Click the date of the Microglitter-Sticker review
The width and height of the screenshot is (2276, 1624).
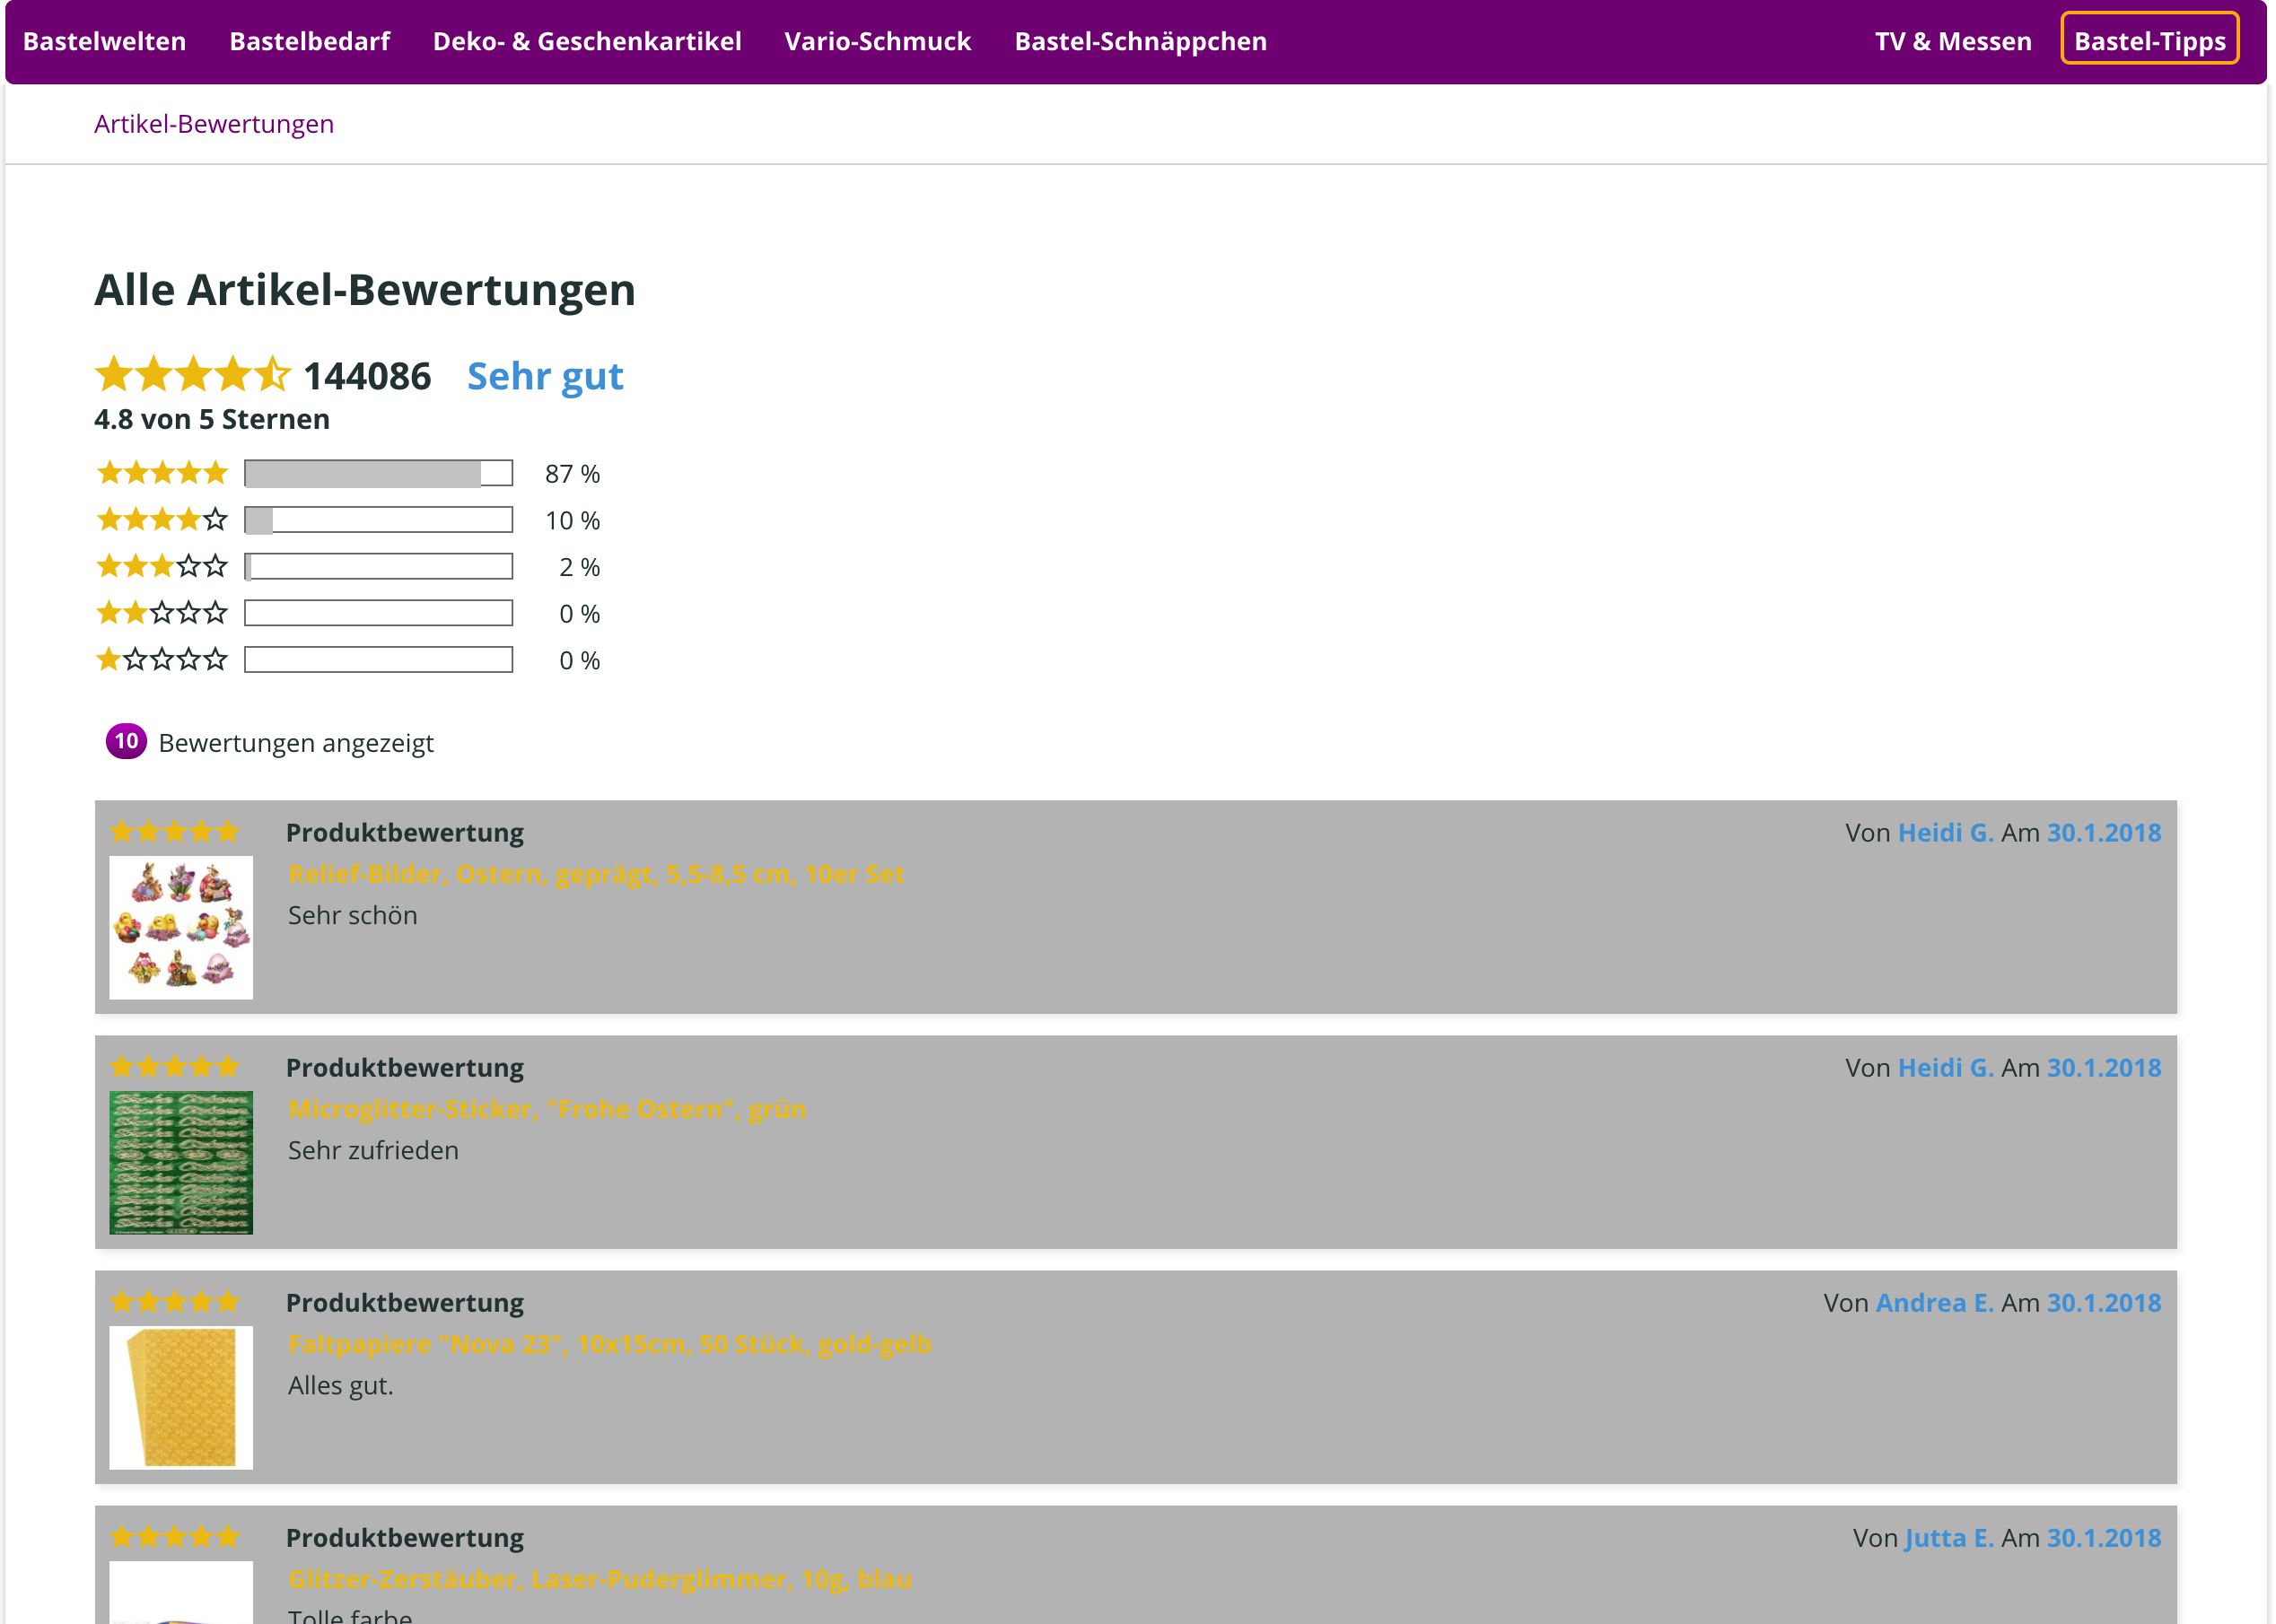pyautogui.click(x=2104, y=1067)
